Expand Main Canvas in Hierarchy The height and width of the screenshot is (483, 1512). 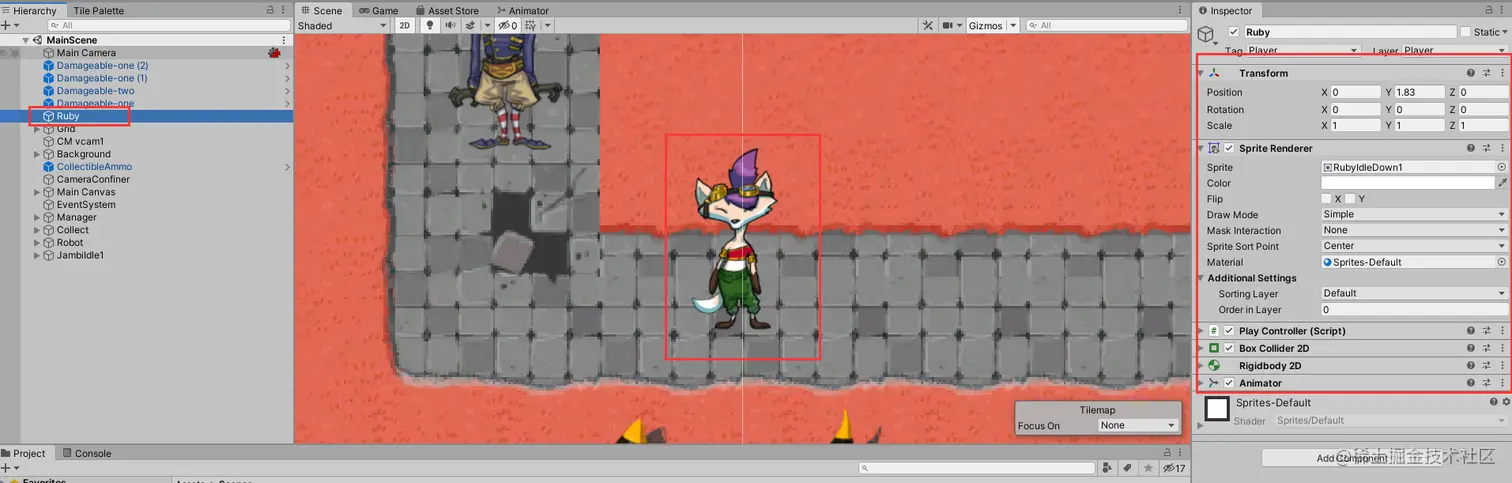point(37,192)
